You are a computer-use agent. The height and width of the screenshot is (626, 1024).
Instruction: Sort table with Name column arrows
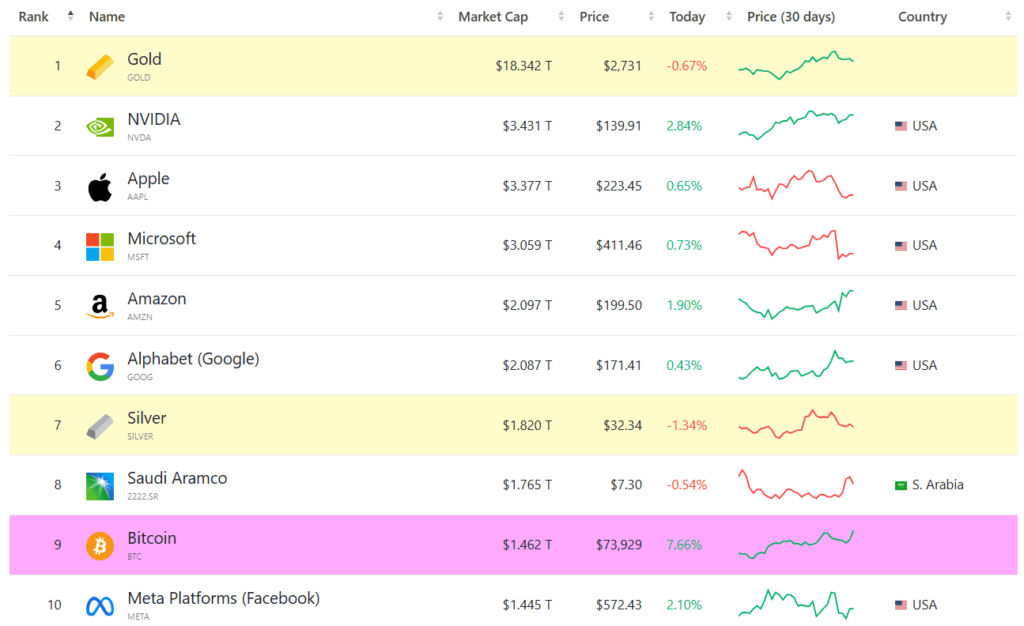click(440, 16)
